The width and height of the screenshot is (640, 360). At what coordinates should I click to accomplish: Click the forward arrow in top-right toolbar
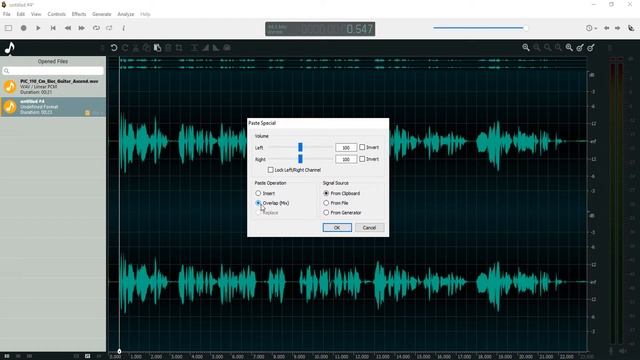coord(618,28)
